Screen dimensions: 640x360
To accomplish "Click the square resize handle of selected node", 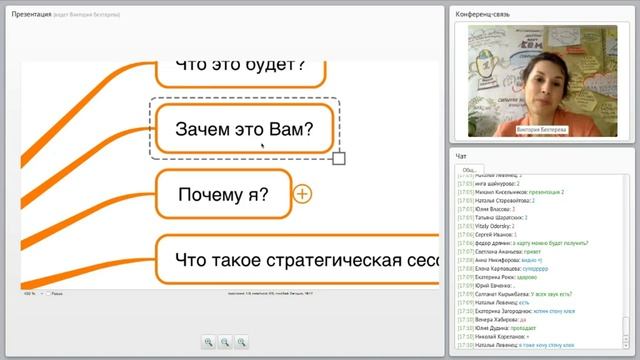I will pos(339,158).
